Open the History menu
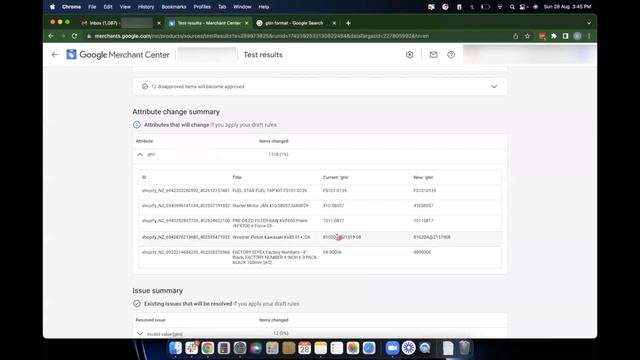 146,7
